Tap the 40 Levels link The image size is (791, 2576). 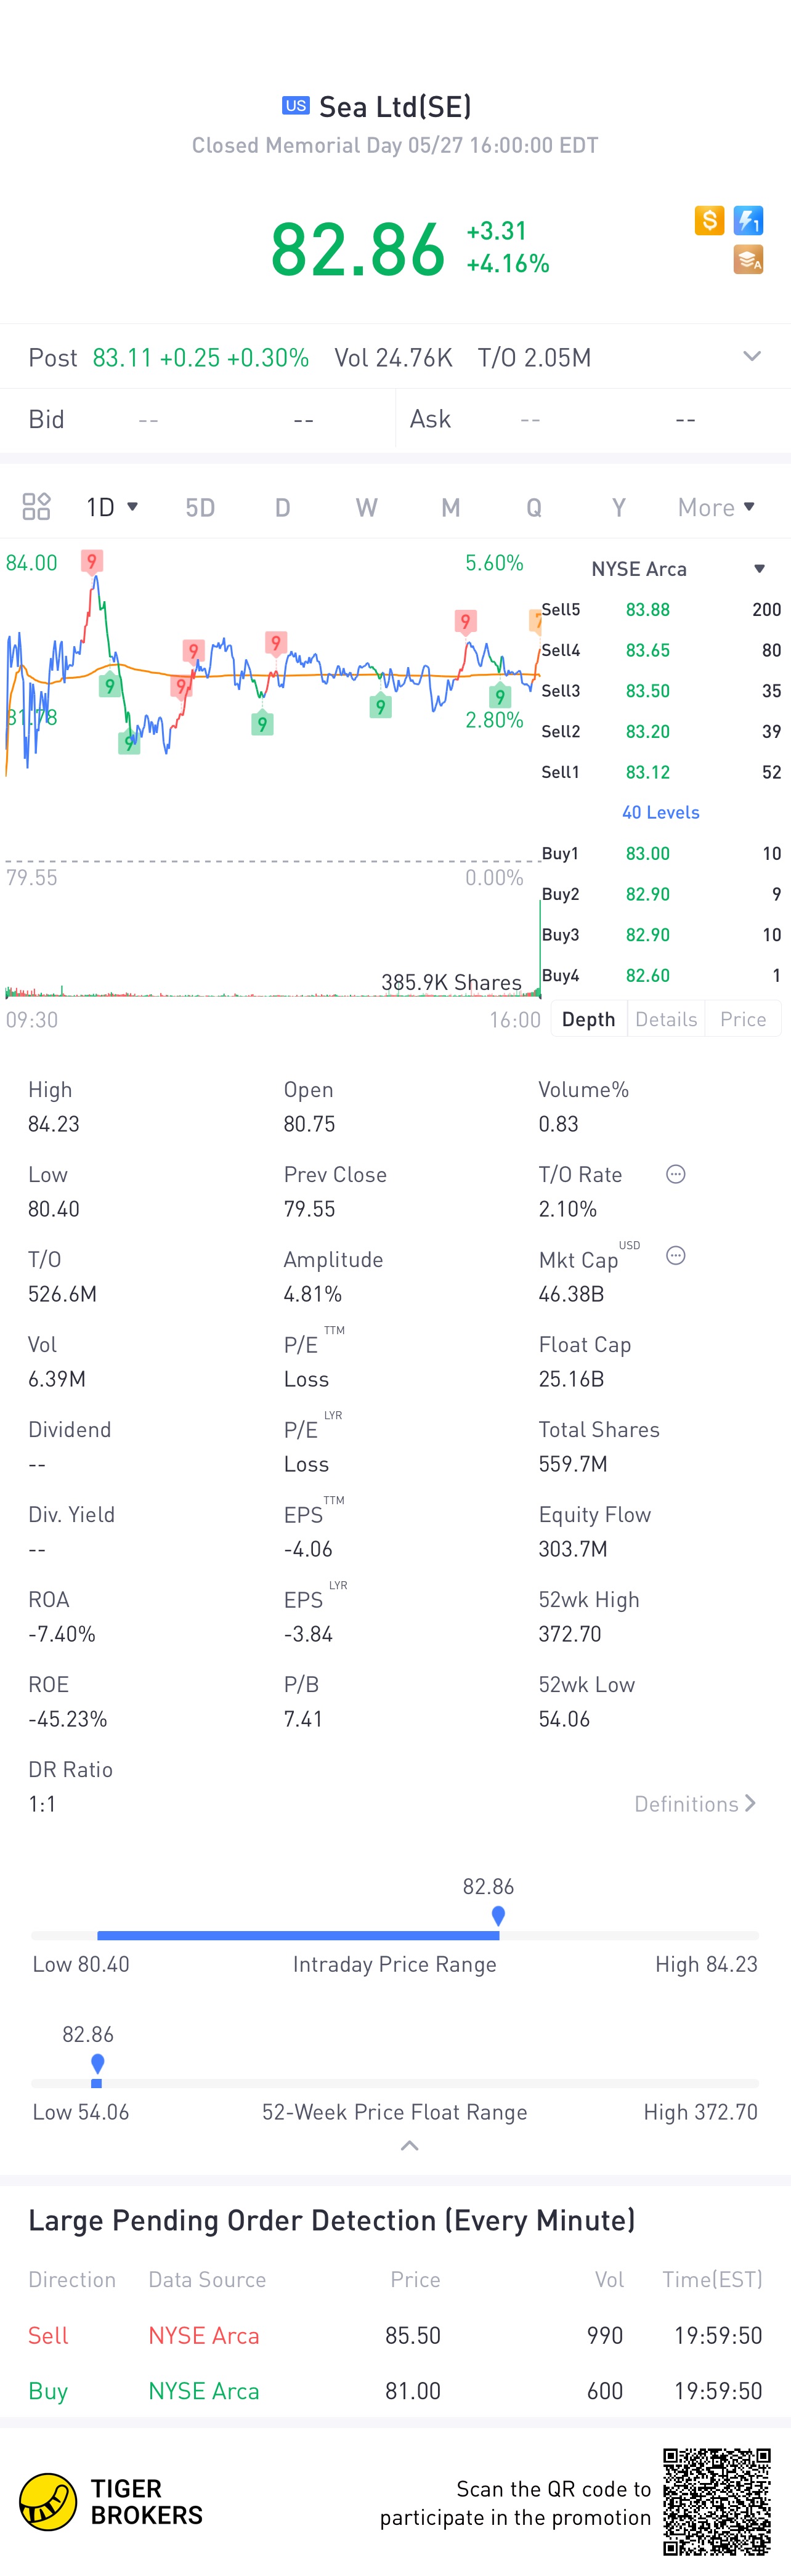click(661, 812)
